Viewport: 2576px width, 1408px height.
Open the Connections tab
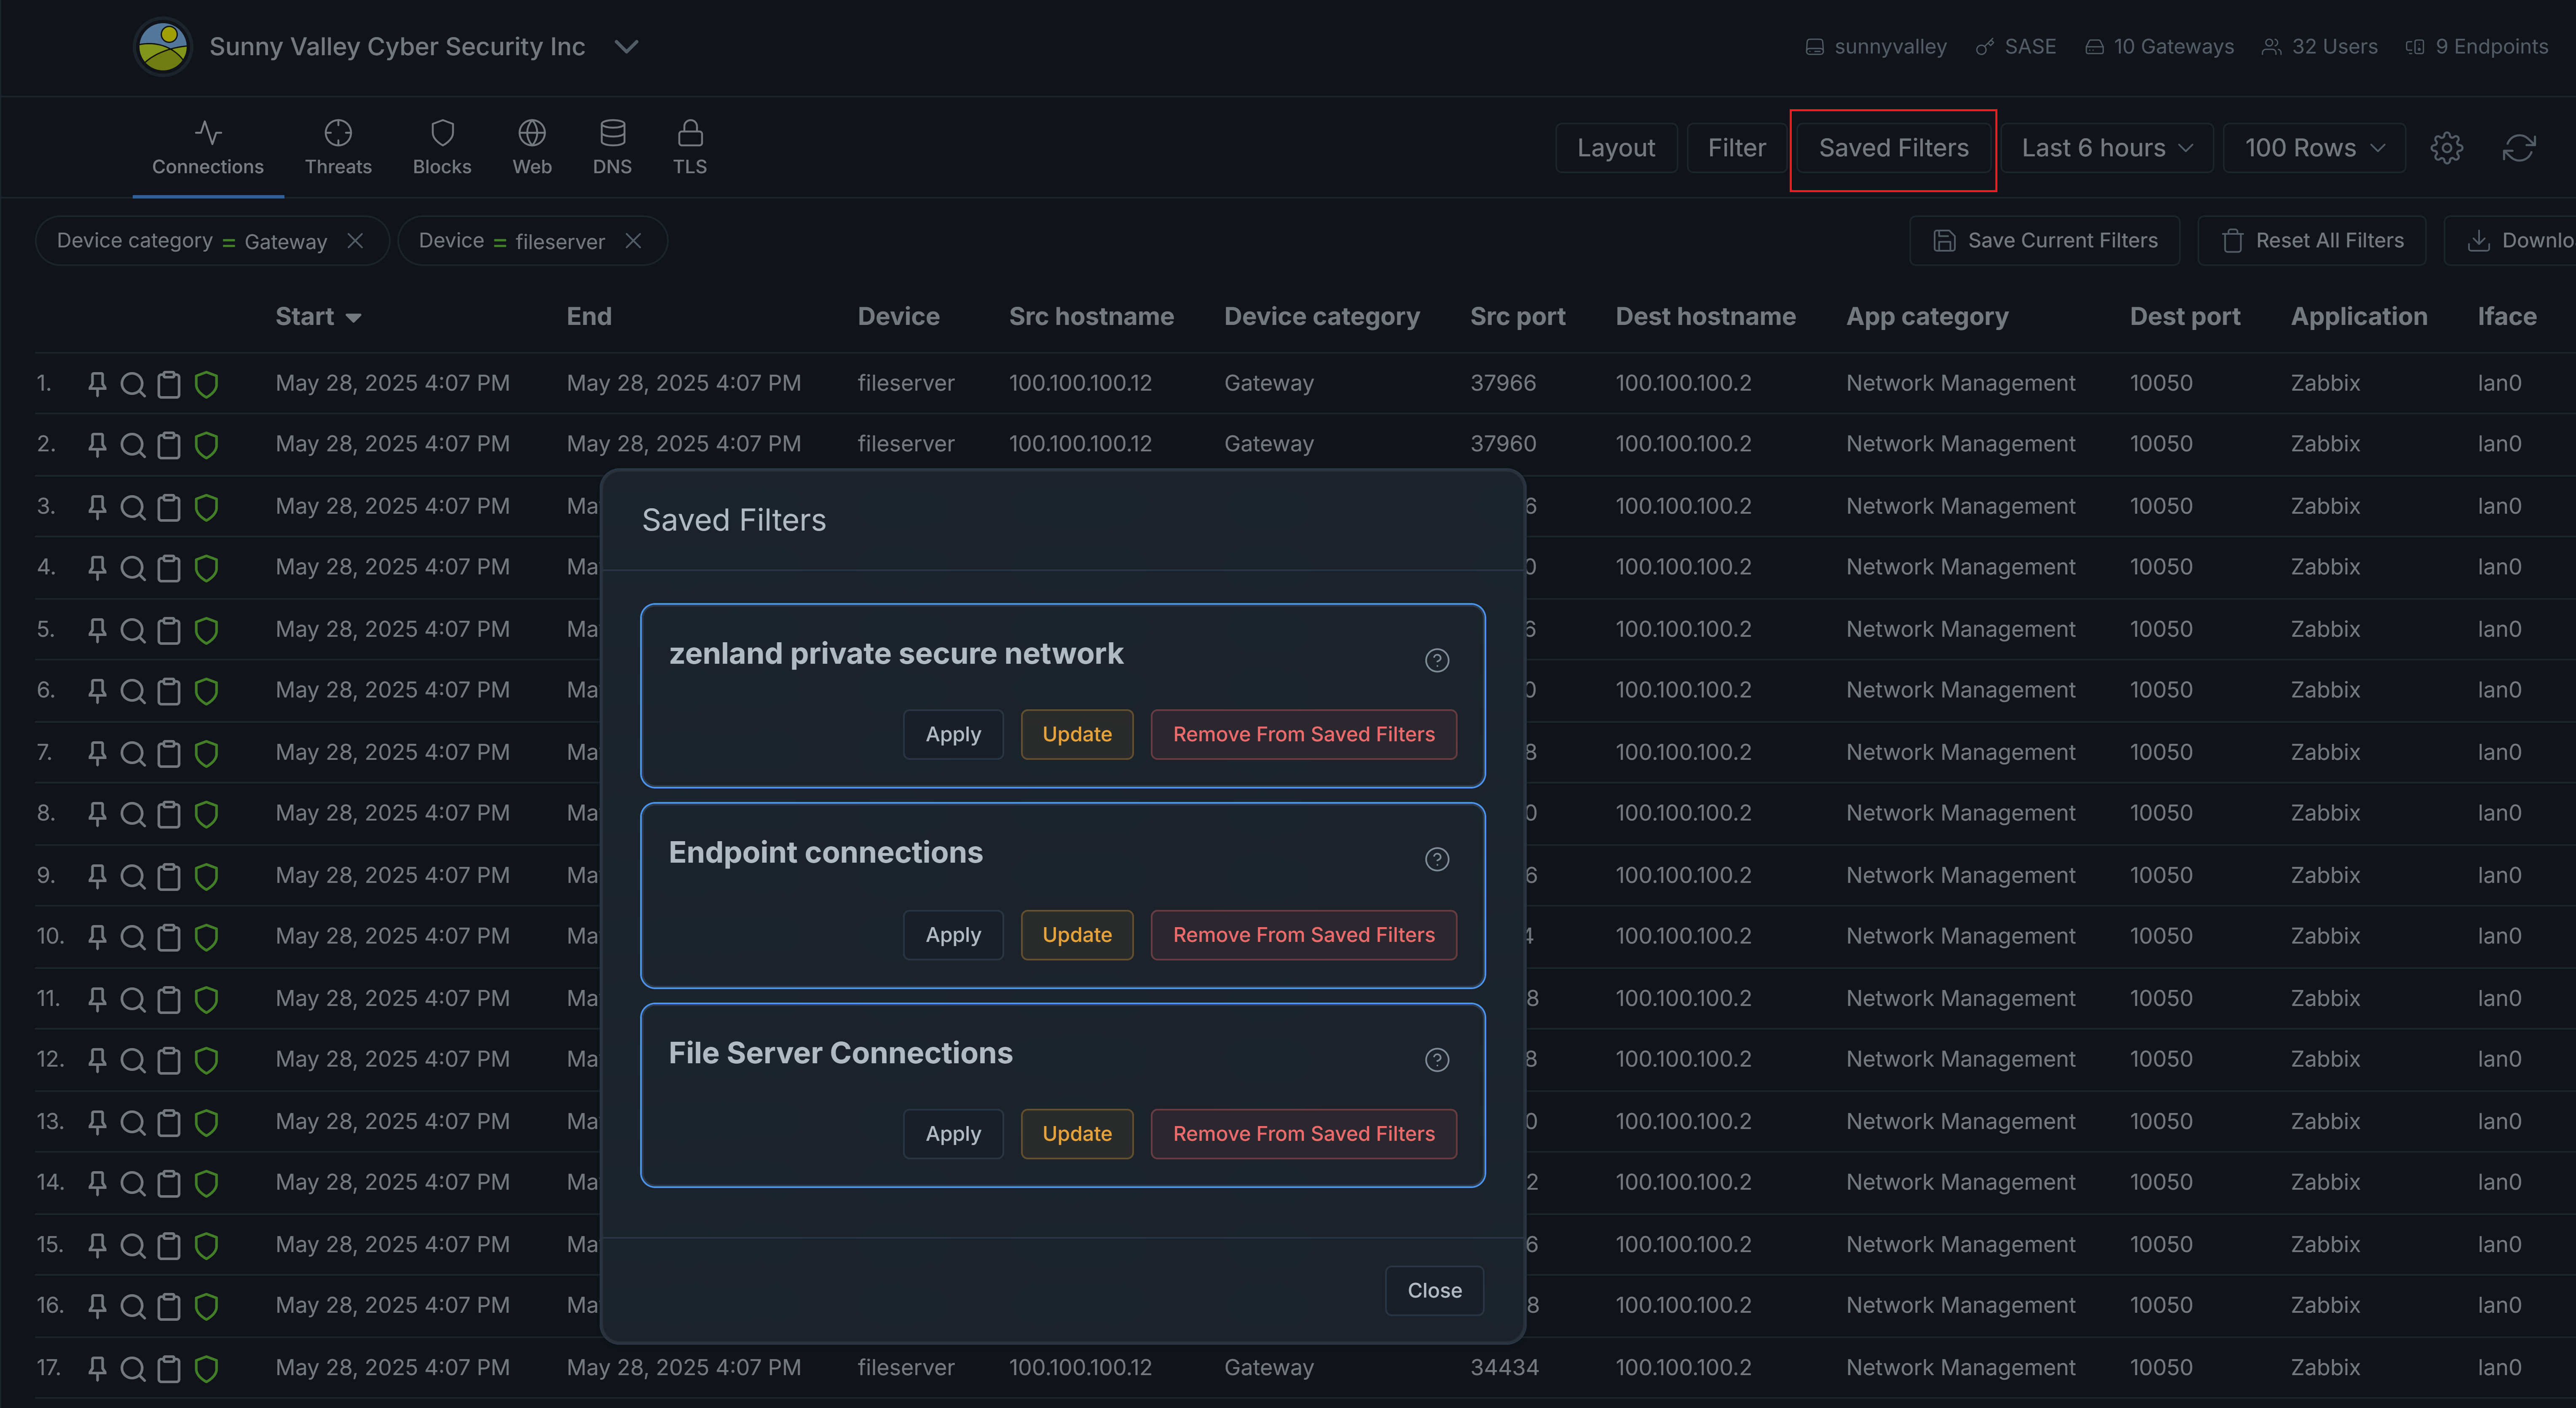click(208, 148)
